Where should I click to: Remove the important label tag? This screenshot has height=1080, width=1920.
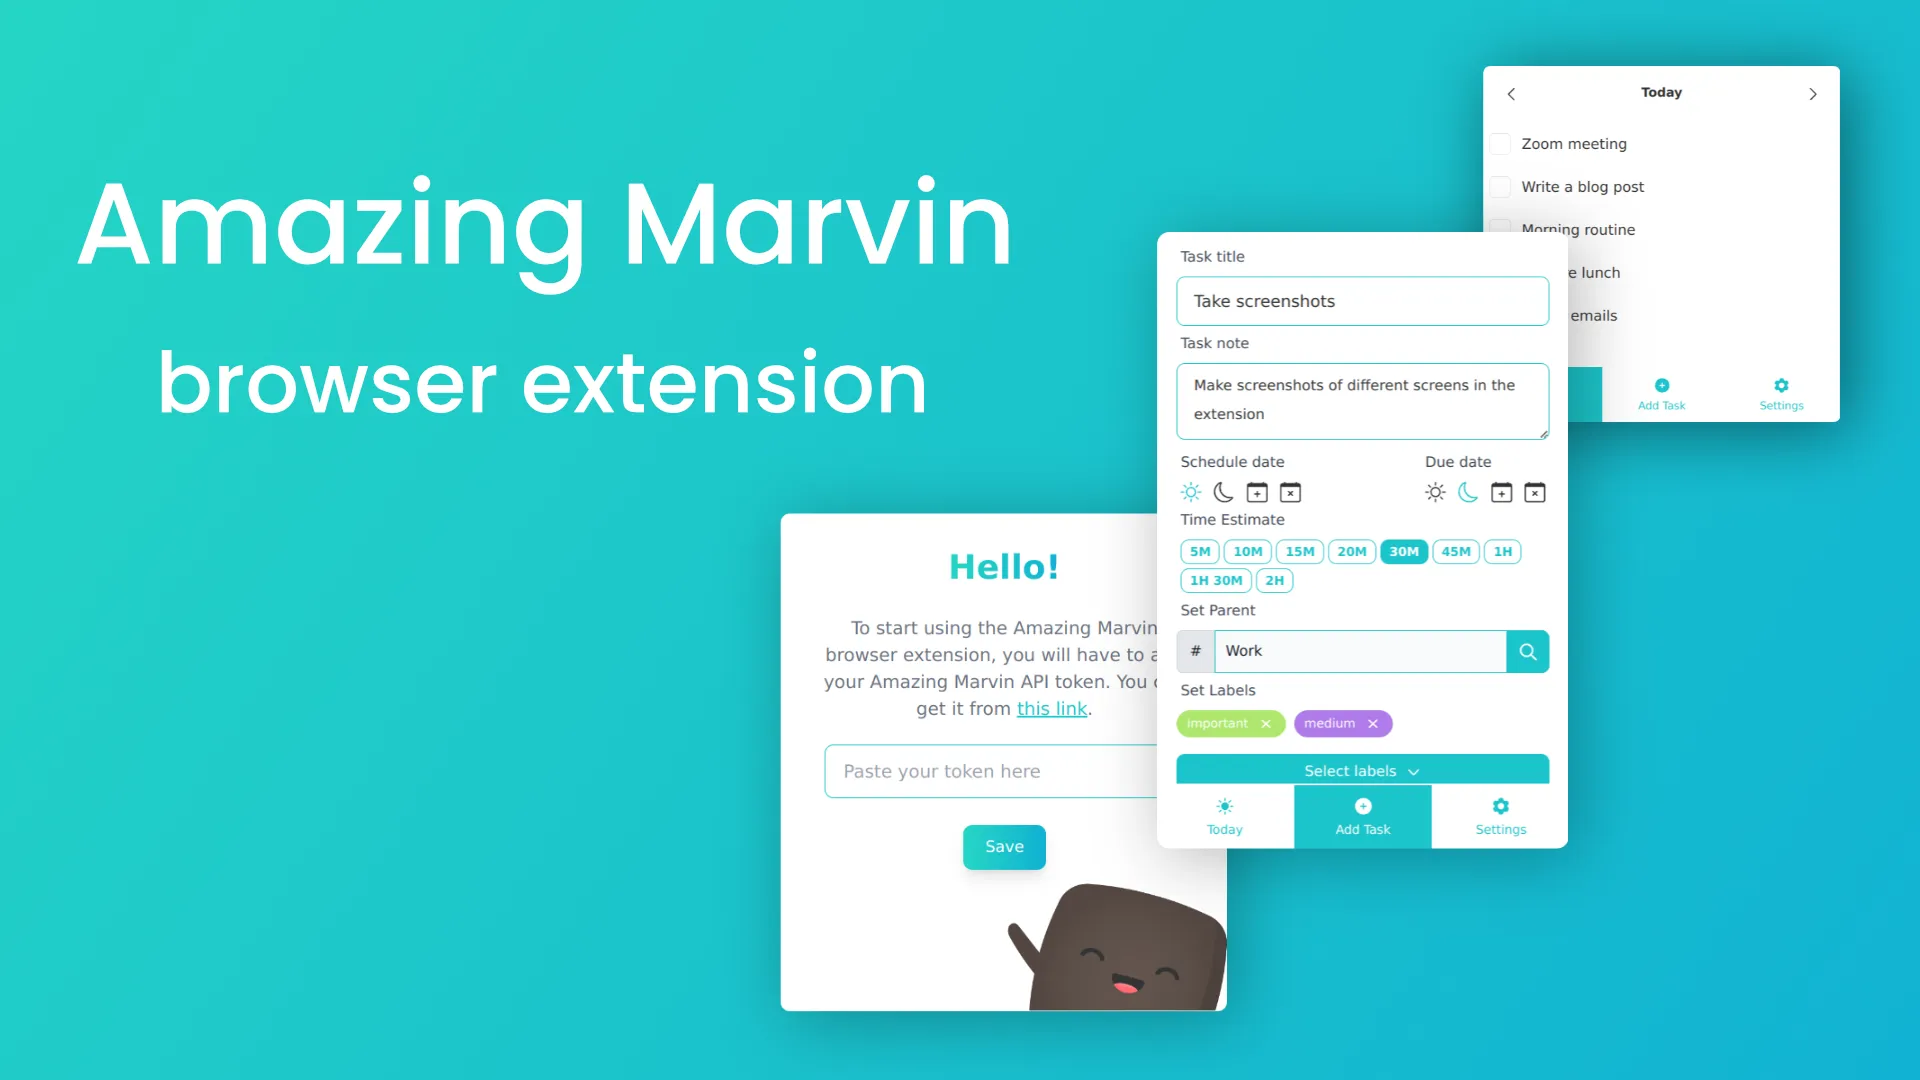[1265, 723]
